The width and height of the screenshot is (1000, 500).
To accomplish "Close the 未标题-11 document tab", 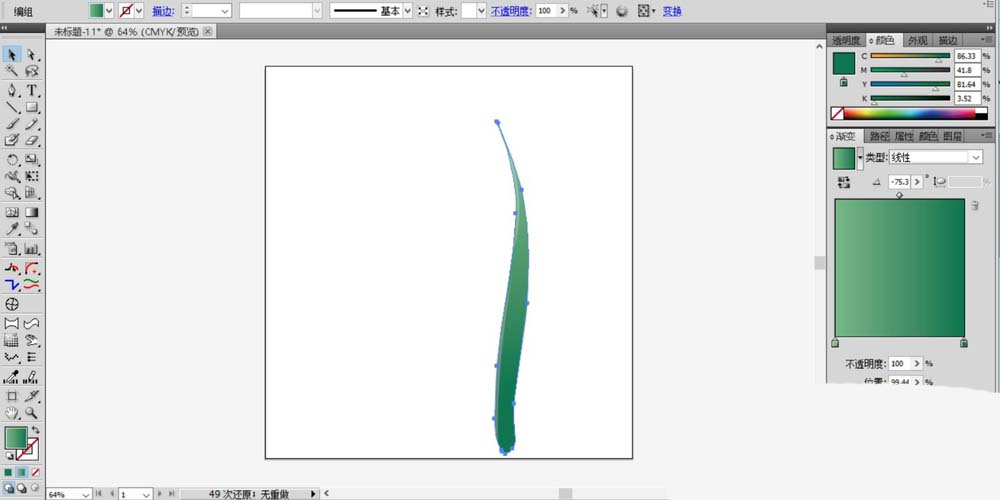I will point(207,31).
